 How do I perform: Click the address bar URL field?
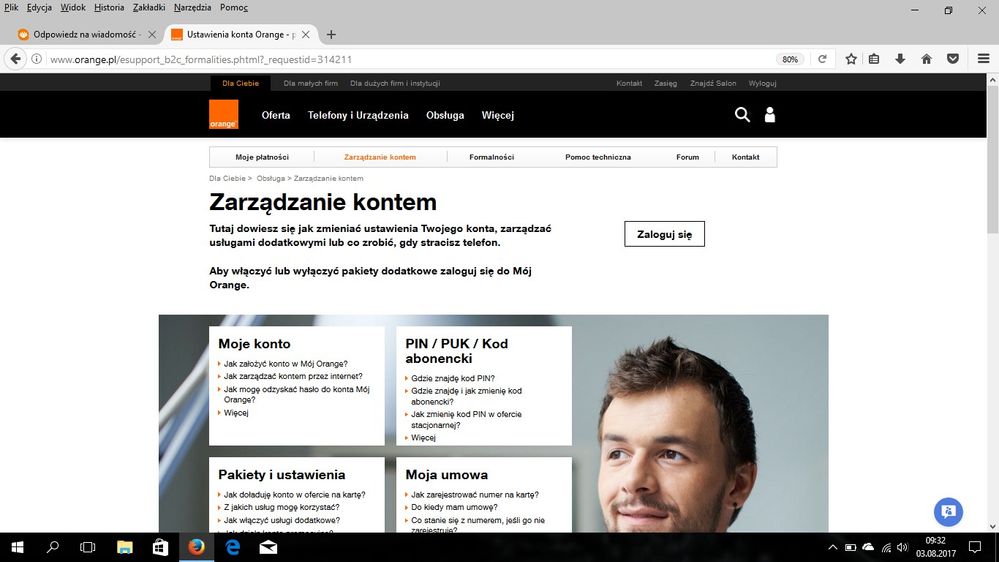click(408, 59)
